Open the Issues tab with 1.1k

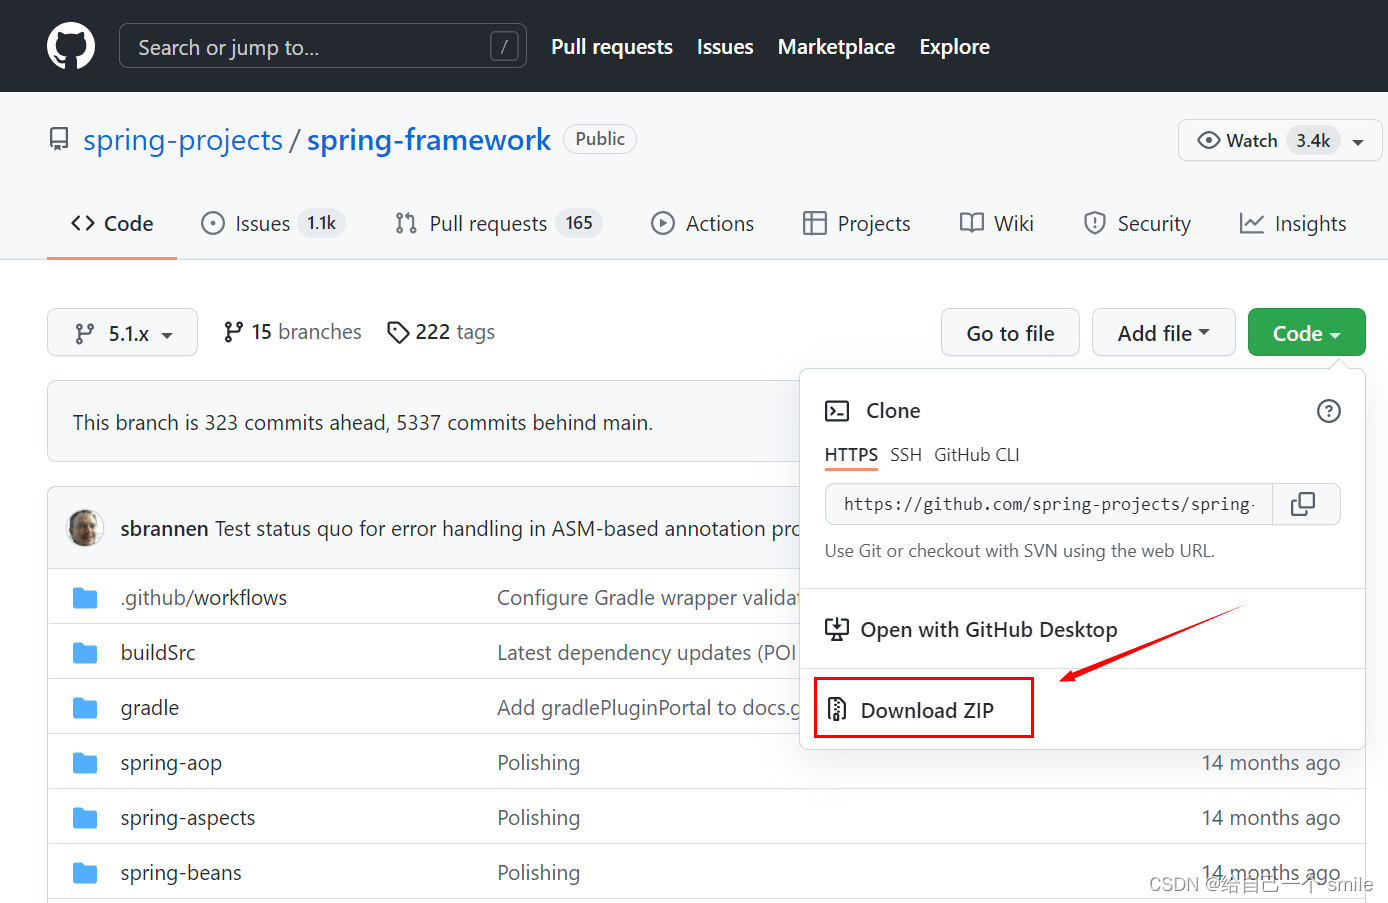[x=272, y=223]
